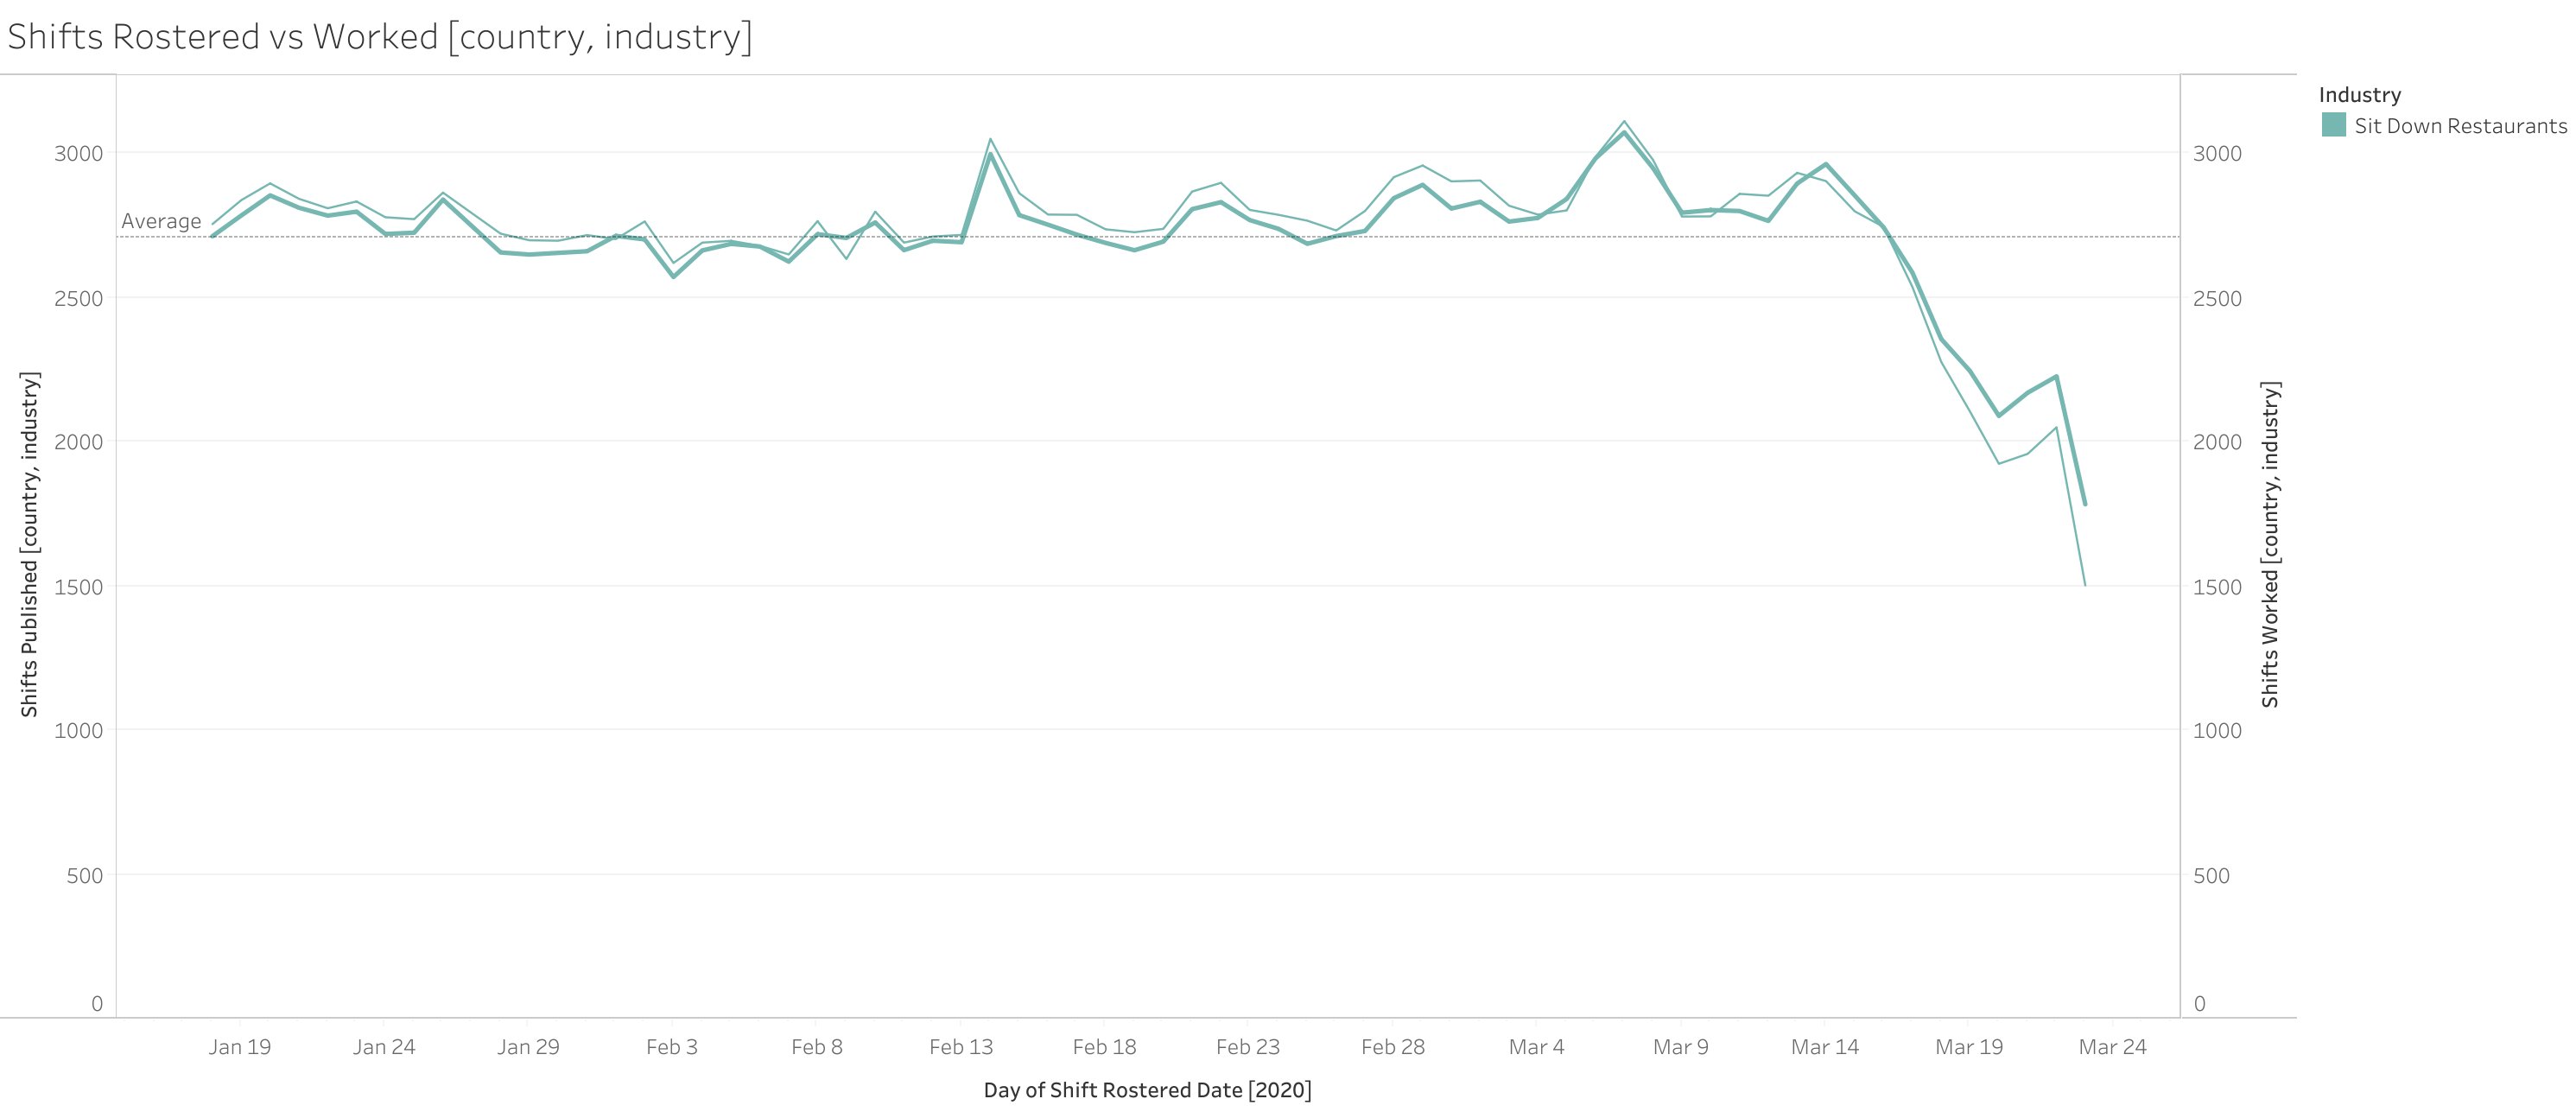Click the chart title Shifts Rostered vs Worked
The image size is (2576, 1118).
point(379,37)
